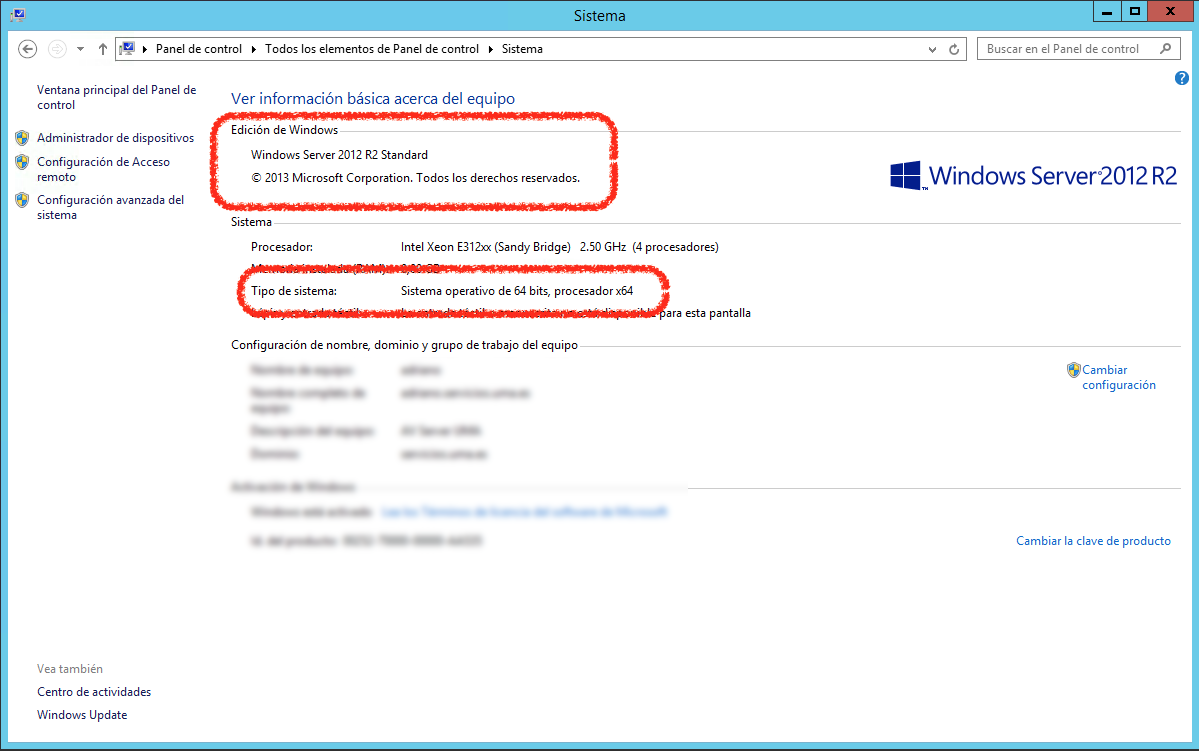Open Administrador de dispositivos link

click(x=115, y=138)
